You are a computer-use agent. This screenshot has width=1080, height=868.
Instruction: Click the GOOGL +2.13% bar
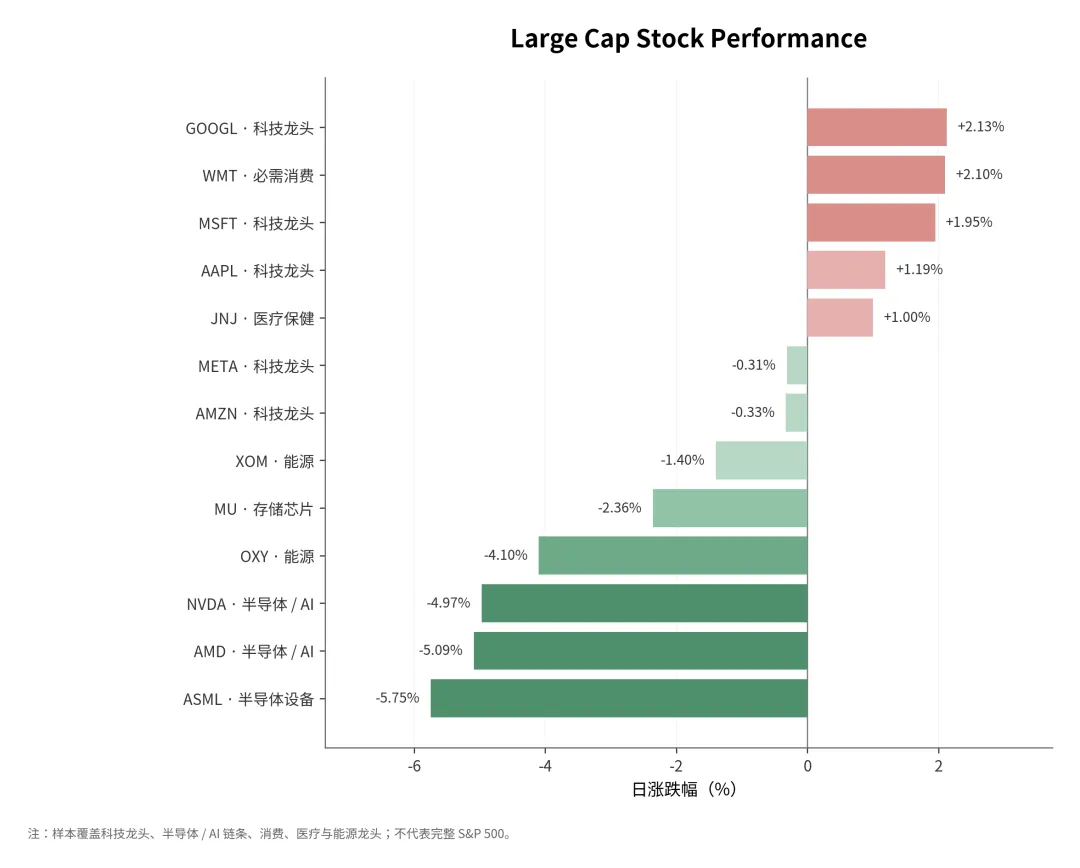tap(877, 127)
